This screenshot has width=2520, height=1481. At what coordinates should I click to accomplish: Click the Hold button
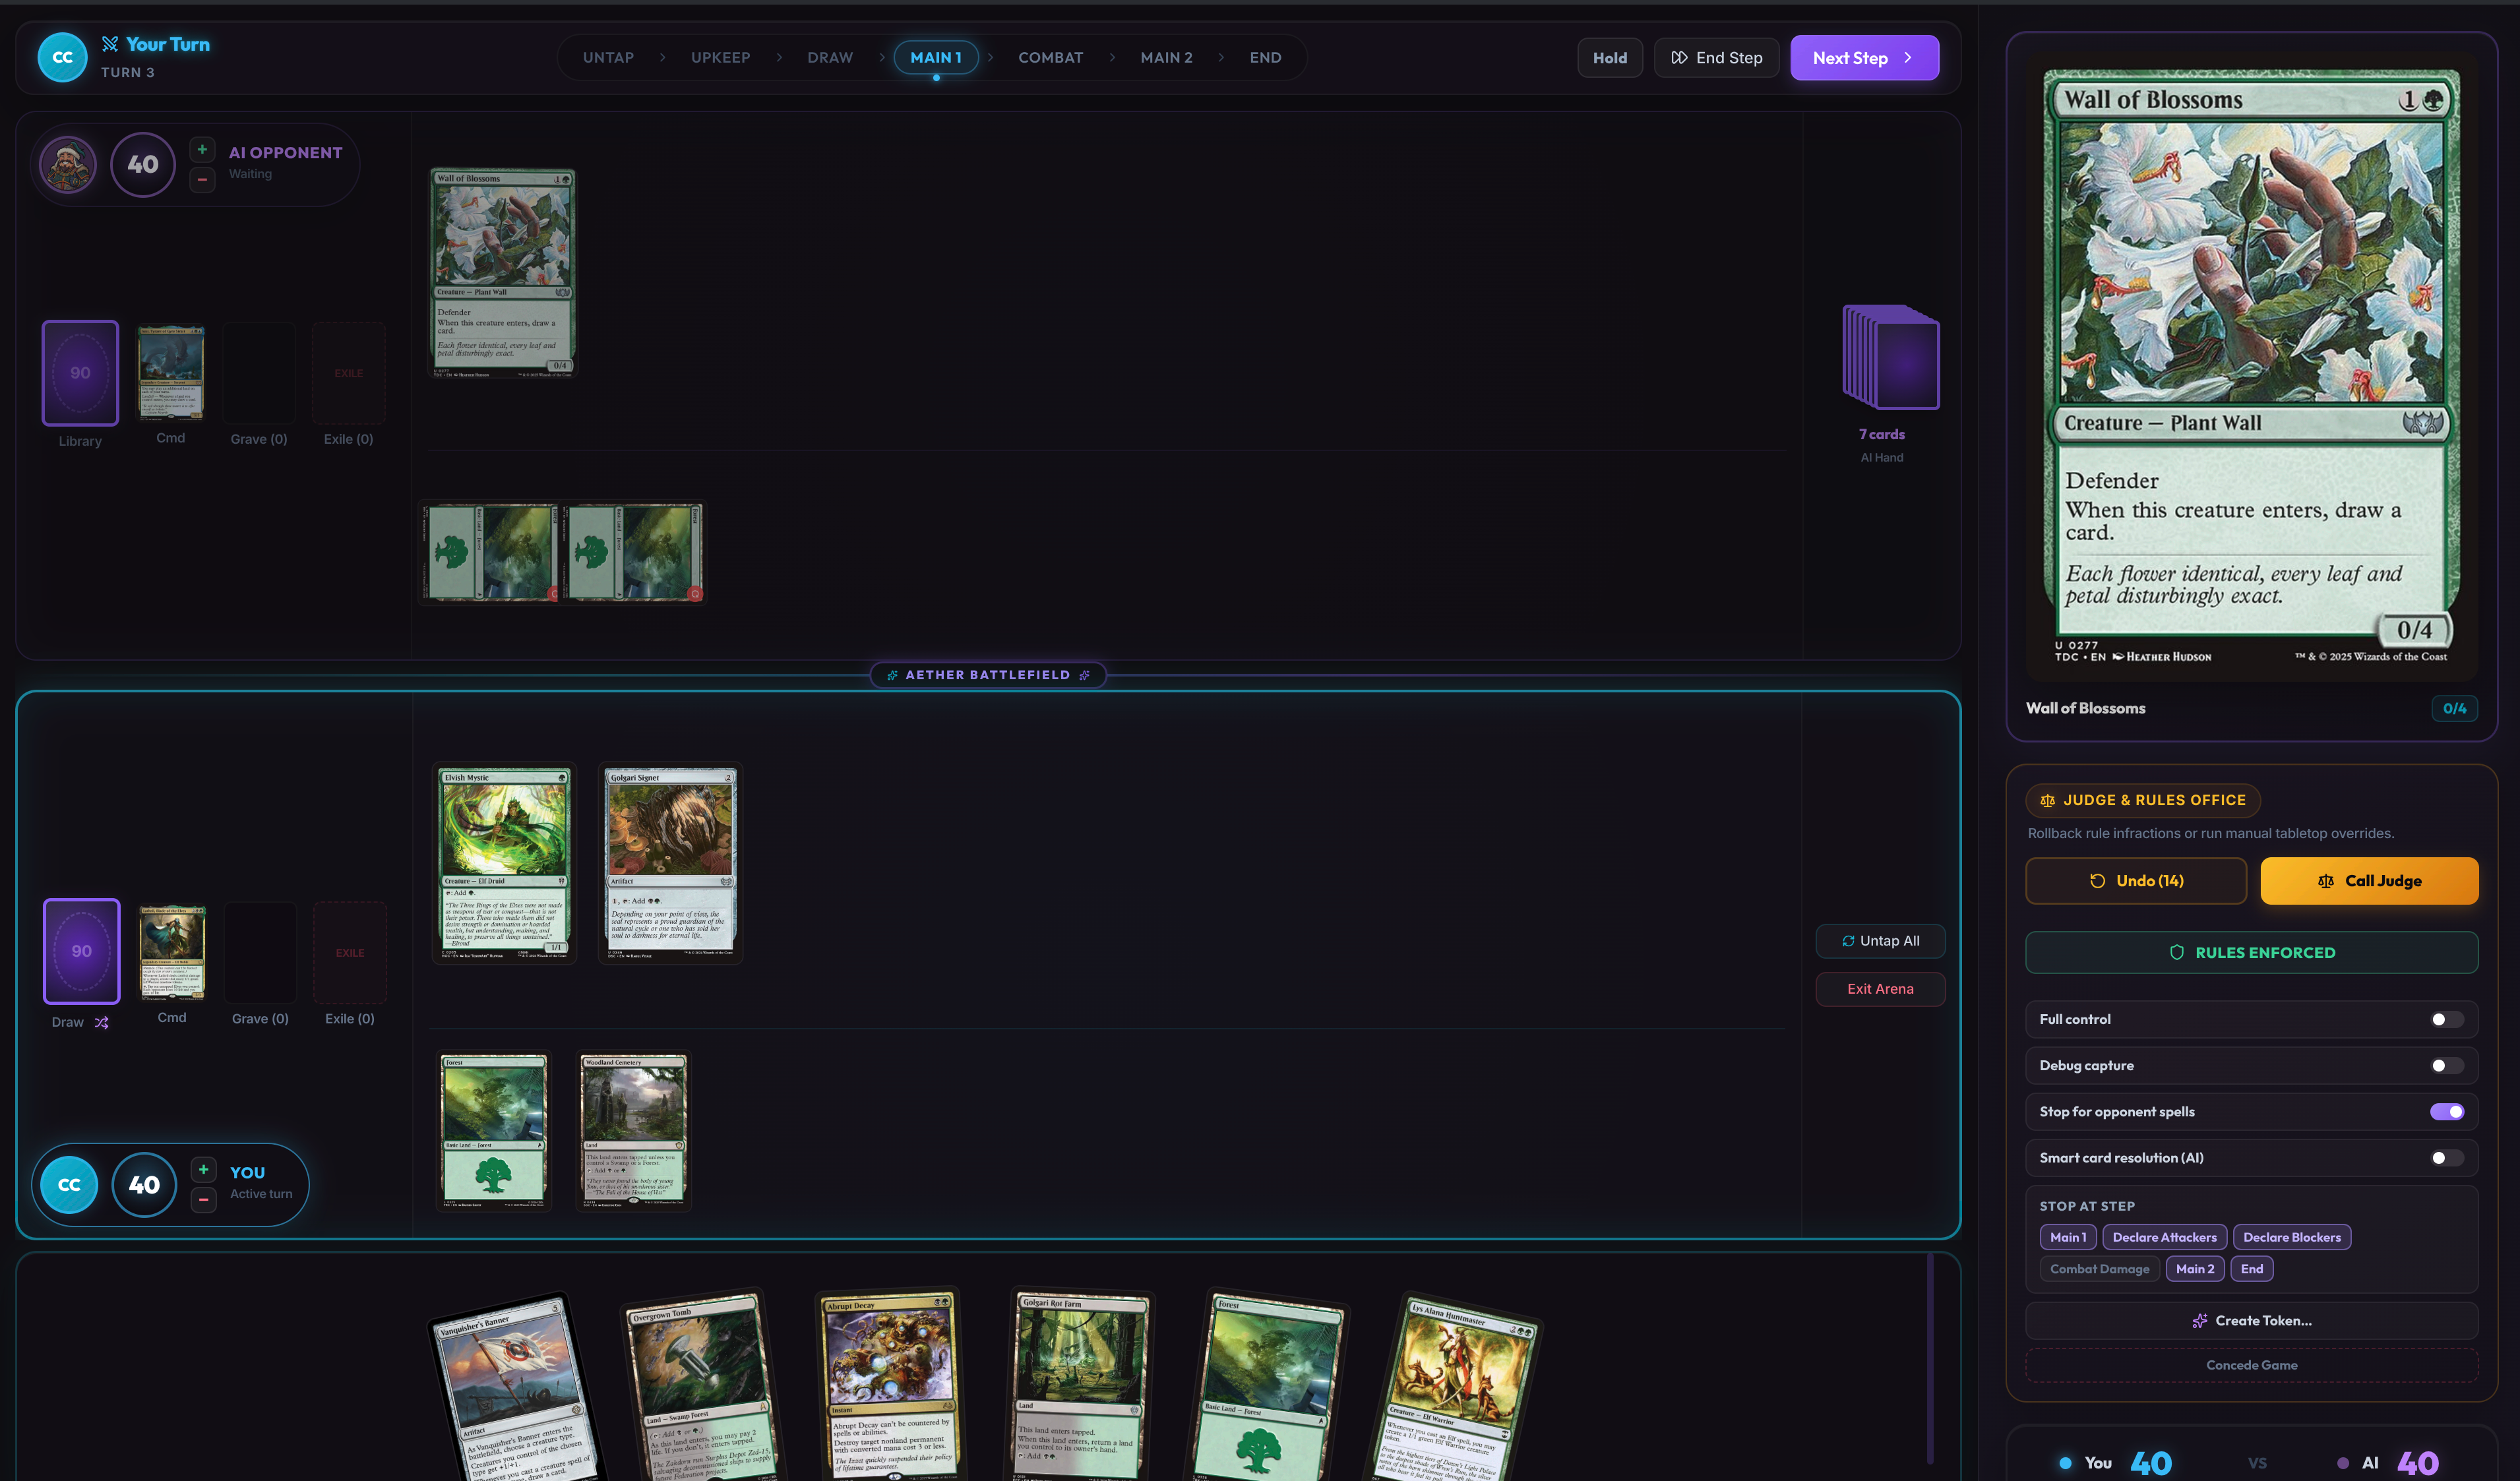click(1609, 58)
